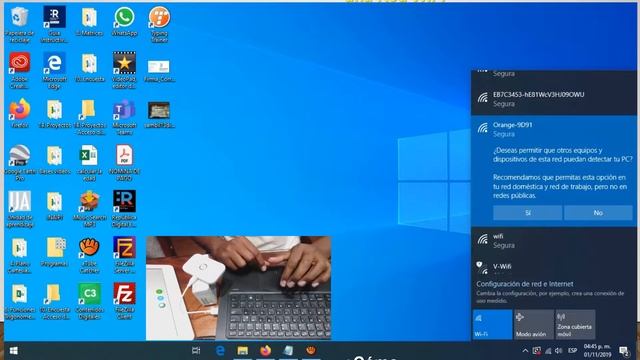Open the Firma_Com image file on the desktop
This screenshot has width=640, height=360.
159,71
